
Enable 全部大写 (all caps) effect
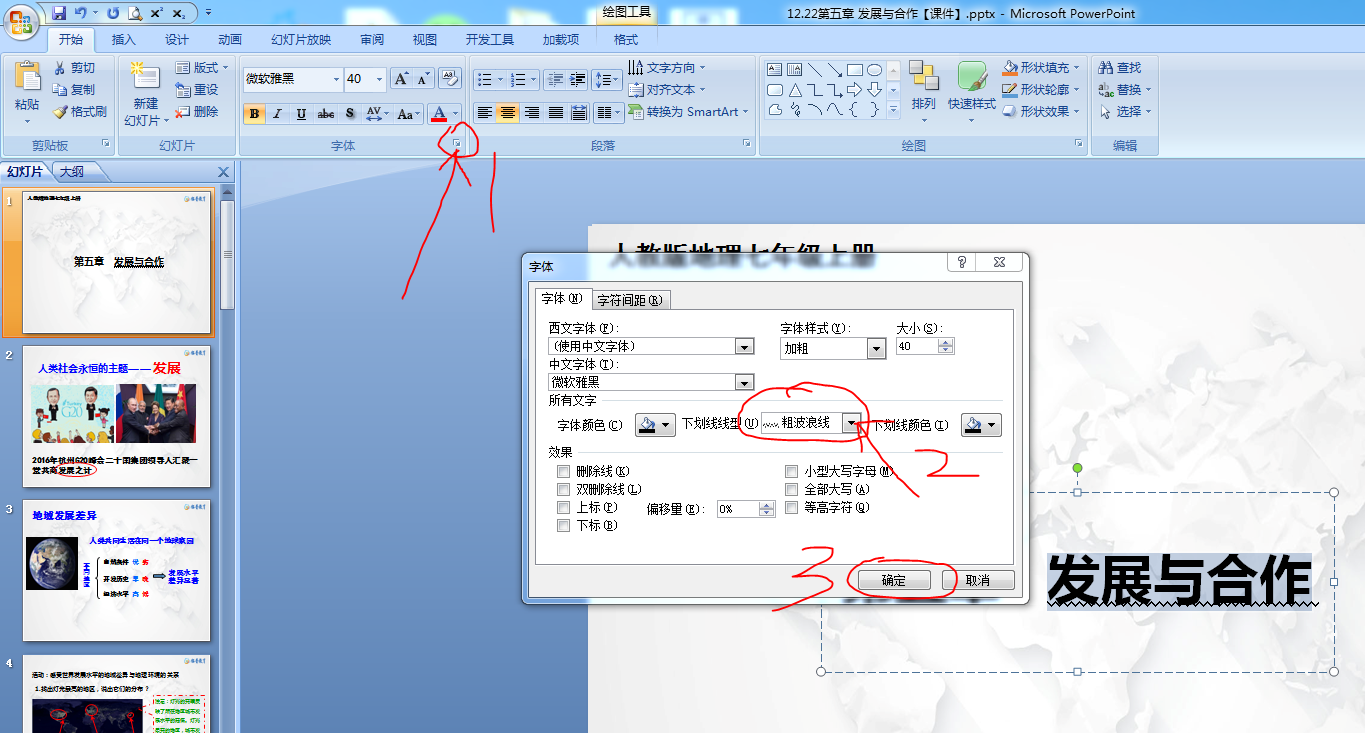(793, 489)
